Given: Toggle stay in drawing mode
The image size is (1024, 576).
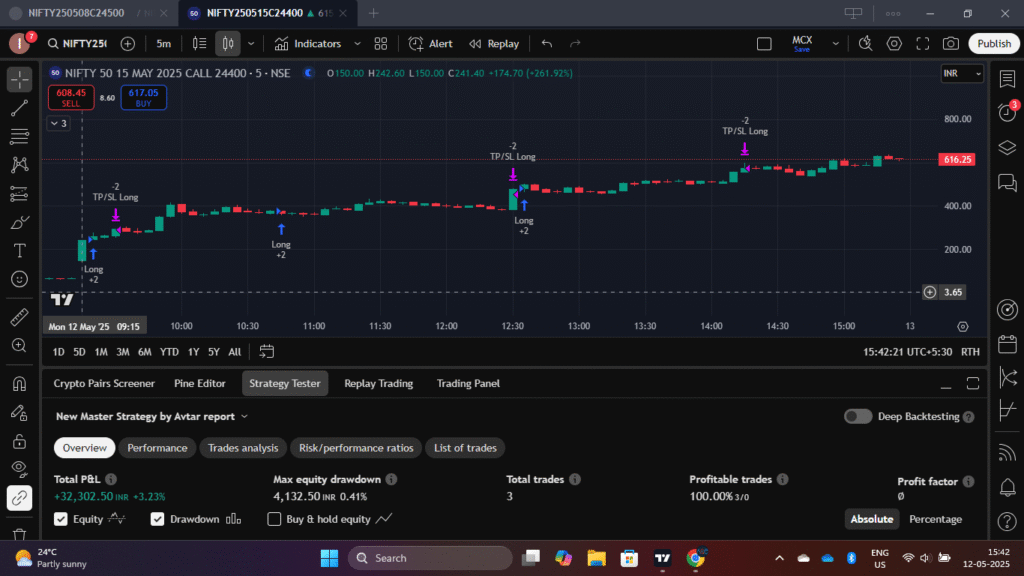Looking at the screenshot, I should tap(20, 413).
